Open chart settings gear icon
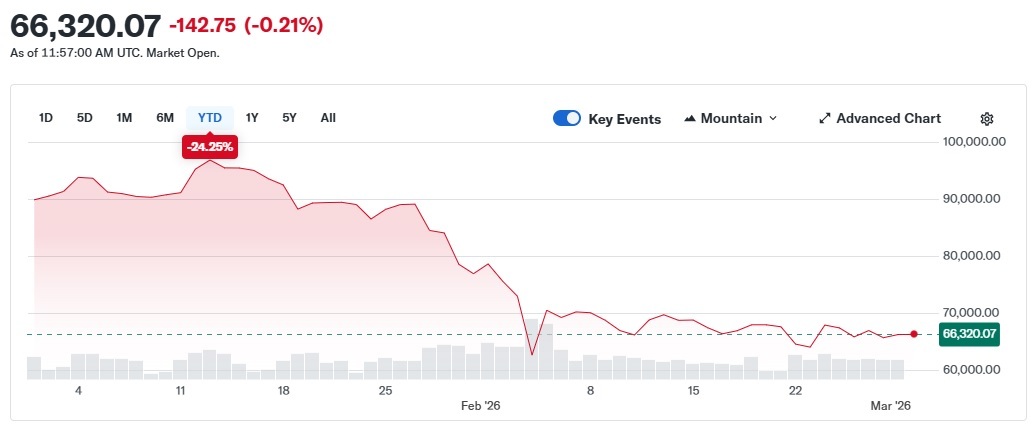 (986, 119)
